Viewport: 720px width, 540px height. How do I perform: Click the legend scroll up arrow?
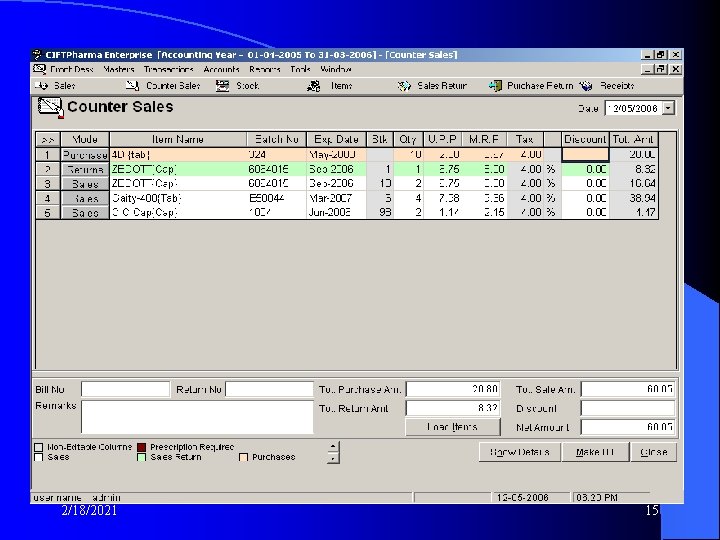point(333,447)
